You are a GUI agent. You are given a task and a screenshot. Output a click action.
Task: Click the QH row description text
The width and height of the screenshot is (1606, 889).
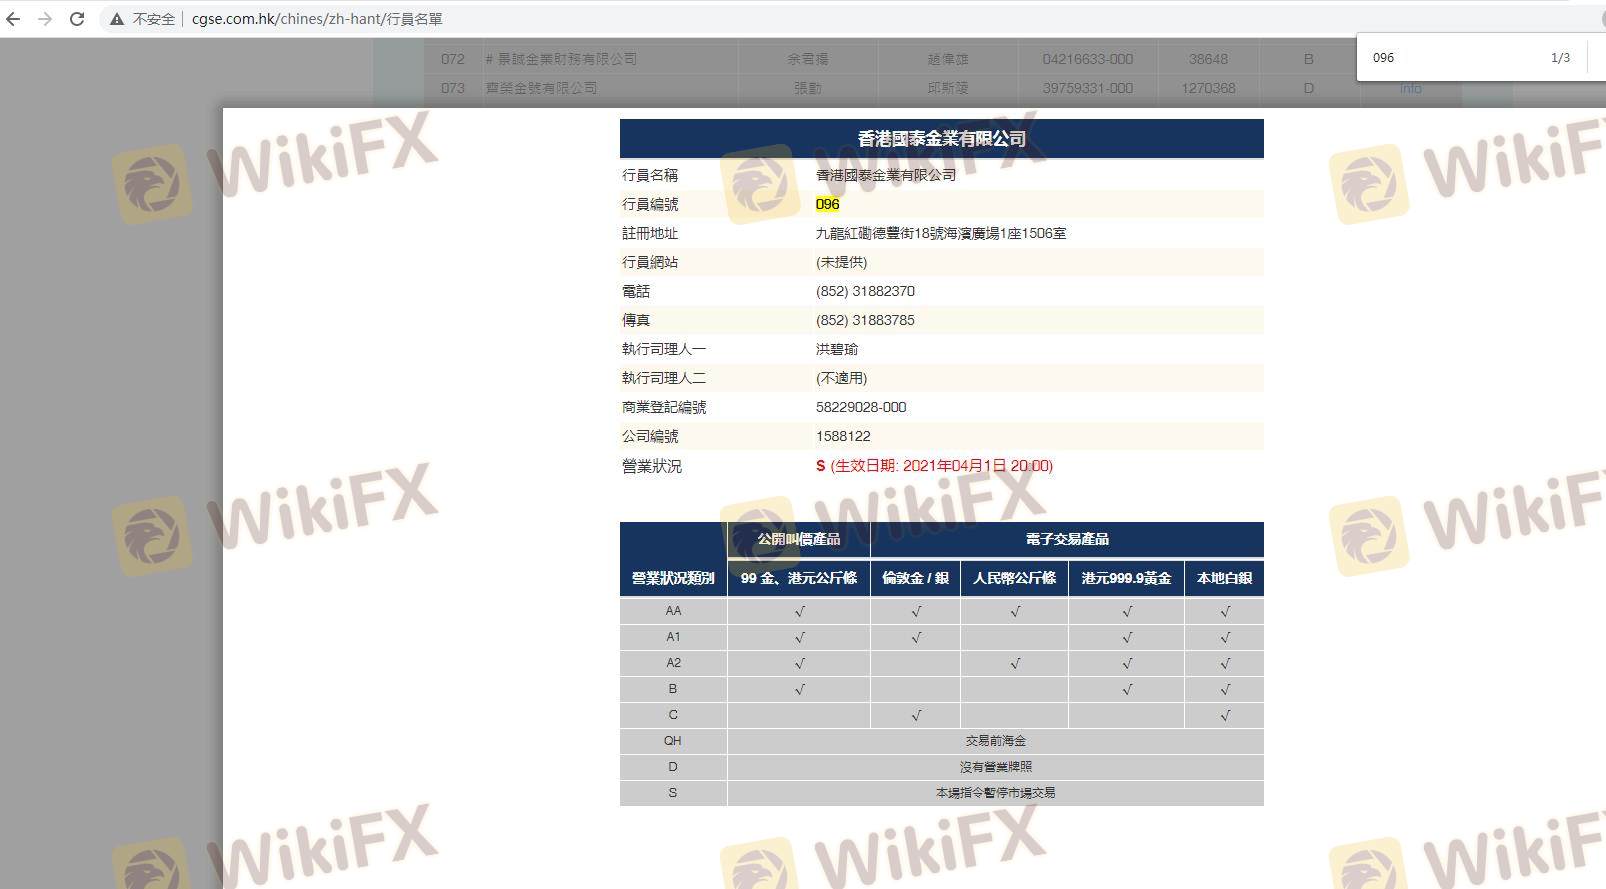coord(996,741)
